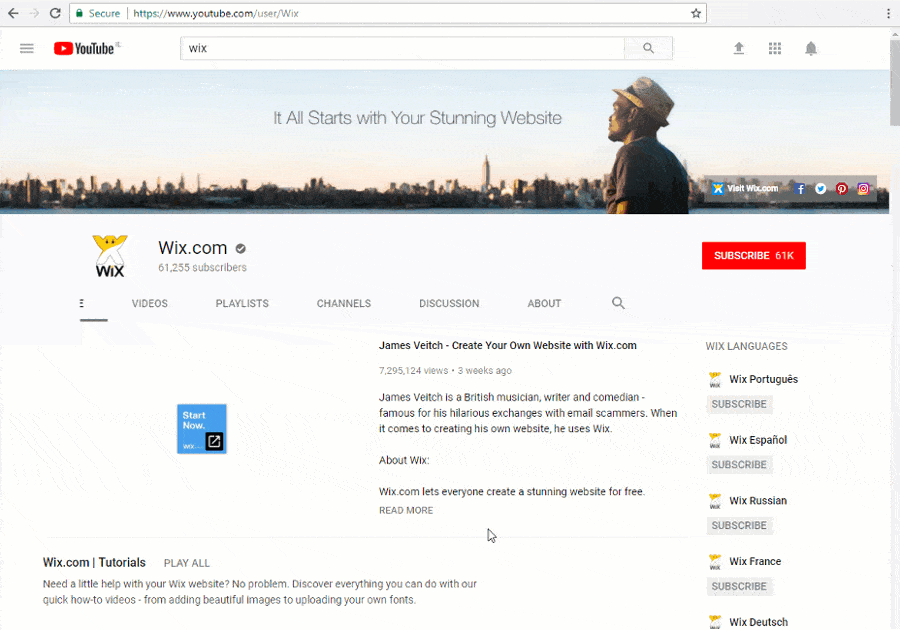Search within the channel using magnifier
Screen dimensions: 900x630
pos(618,303)
